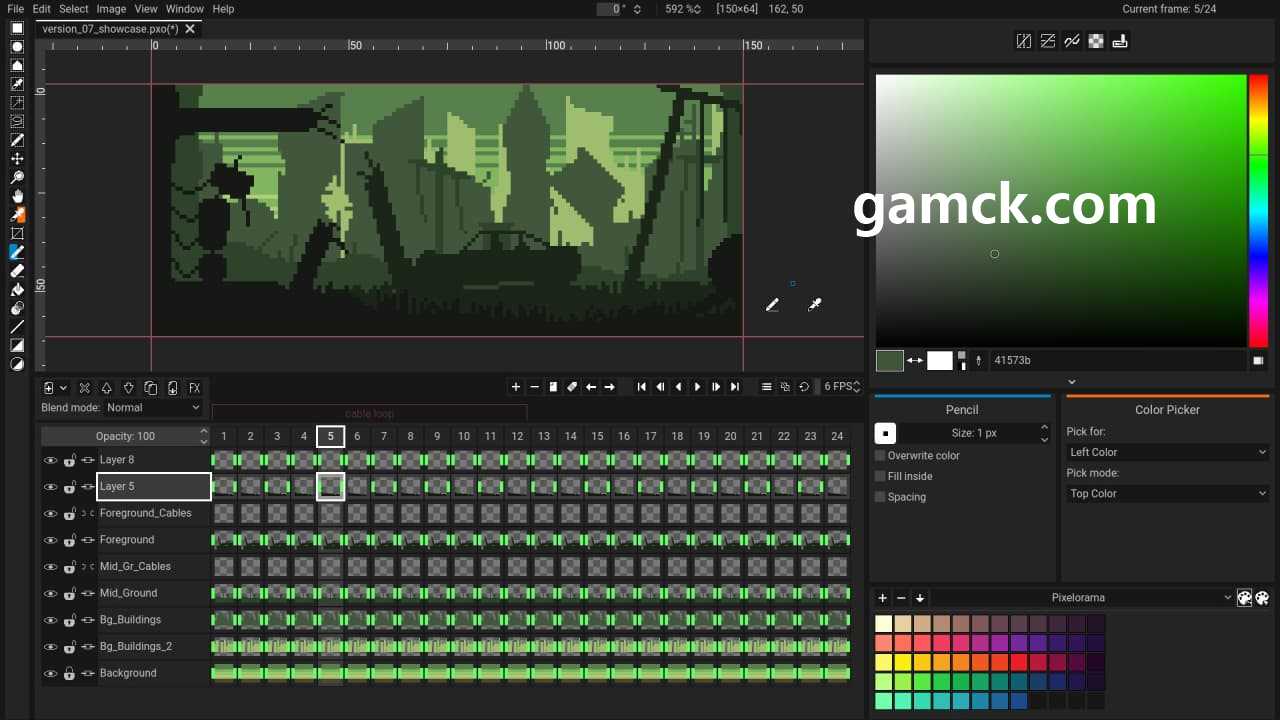The height and width of the screenshot is (720, 1280).
Task: Expand color picker options chevron
Action: pos(1072,382)
